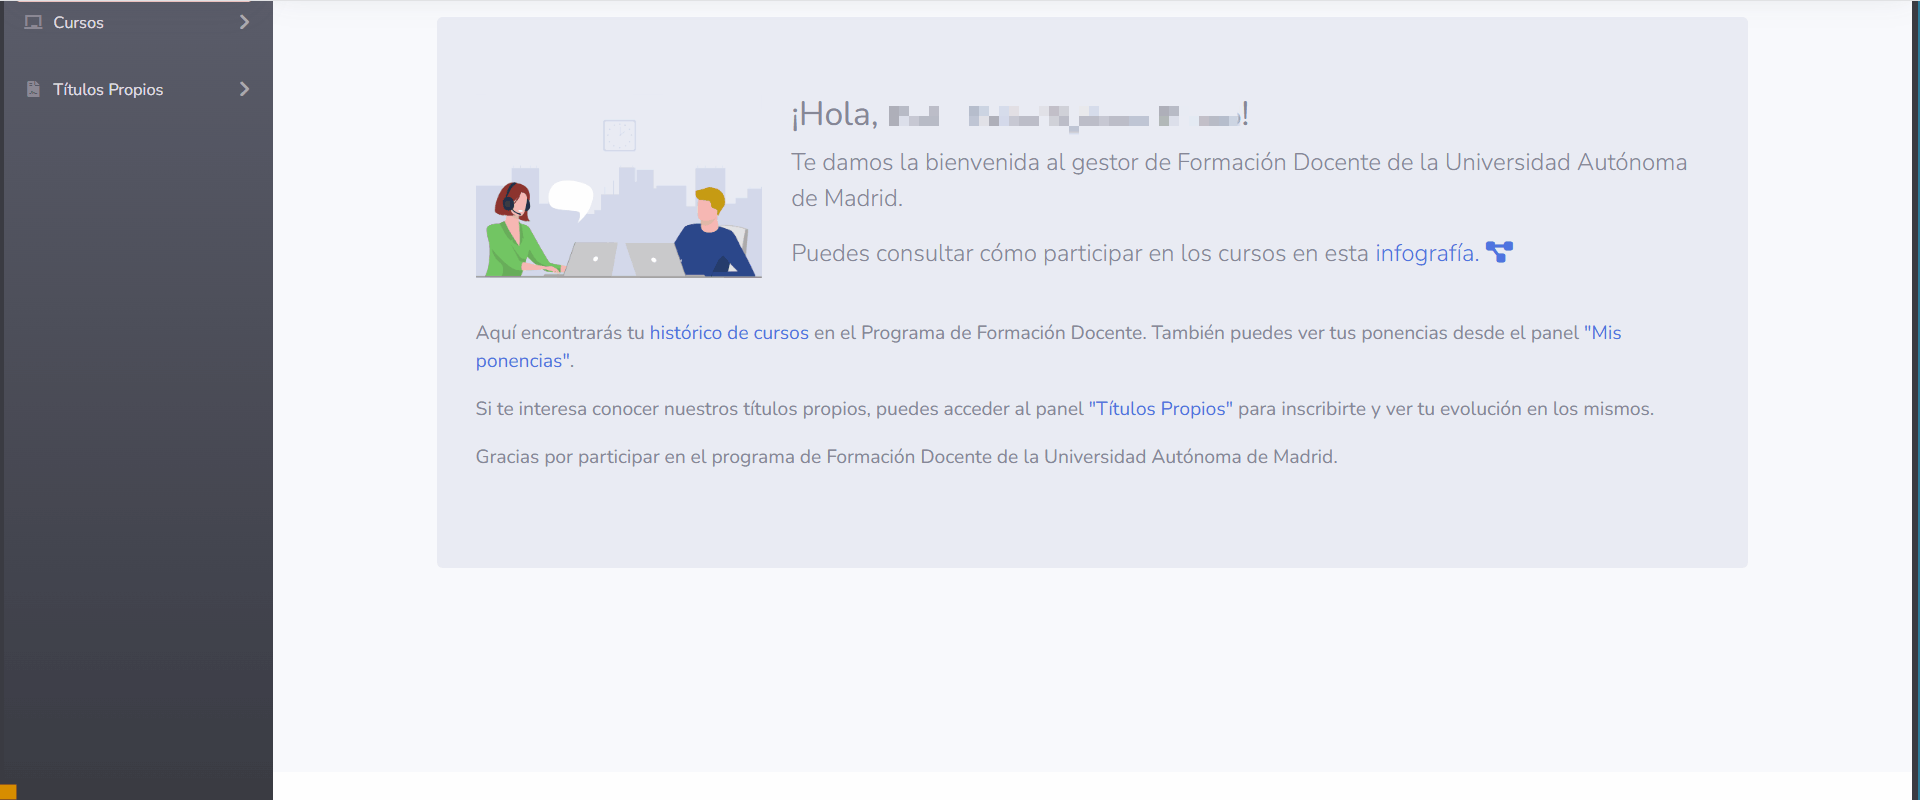This screenshot has height=800, width=1920.
Task: Click the small dashed square above the illustration
Action: point(619,135)
